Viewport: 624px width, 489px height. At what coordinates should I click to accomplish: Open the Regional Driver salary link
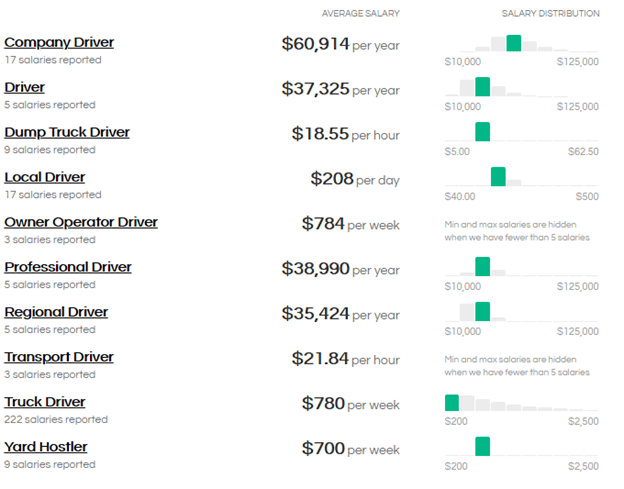tap(56, 312)
